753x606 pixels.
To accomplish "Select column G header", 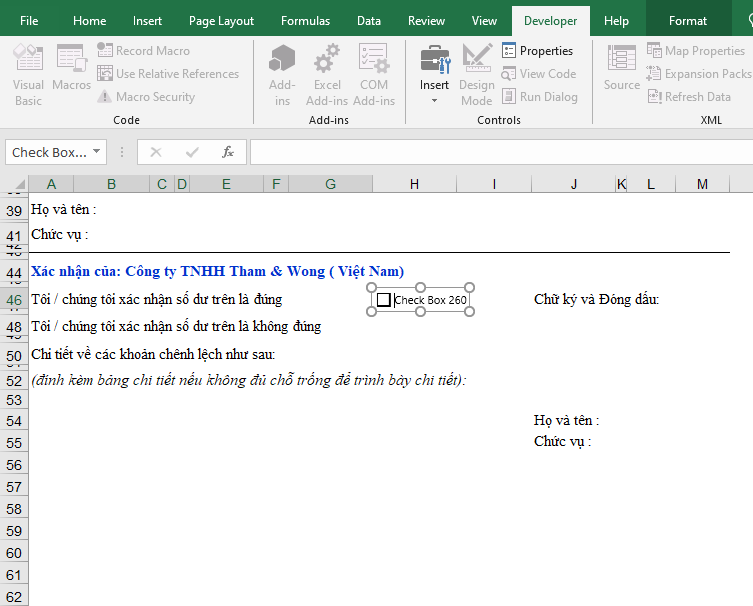I will pos(330,184).
